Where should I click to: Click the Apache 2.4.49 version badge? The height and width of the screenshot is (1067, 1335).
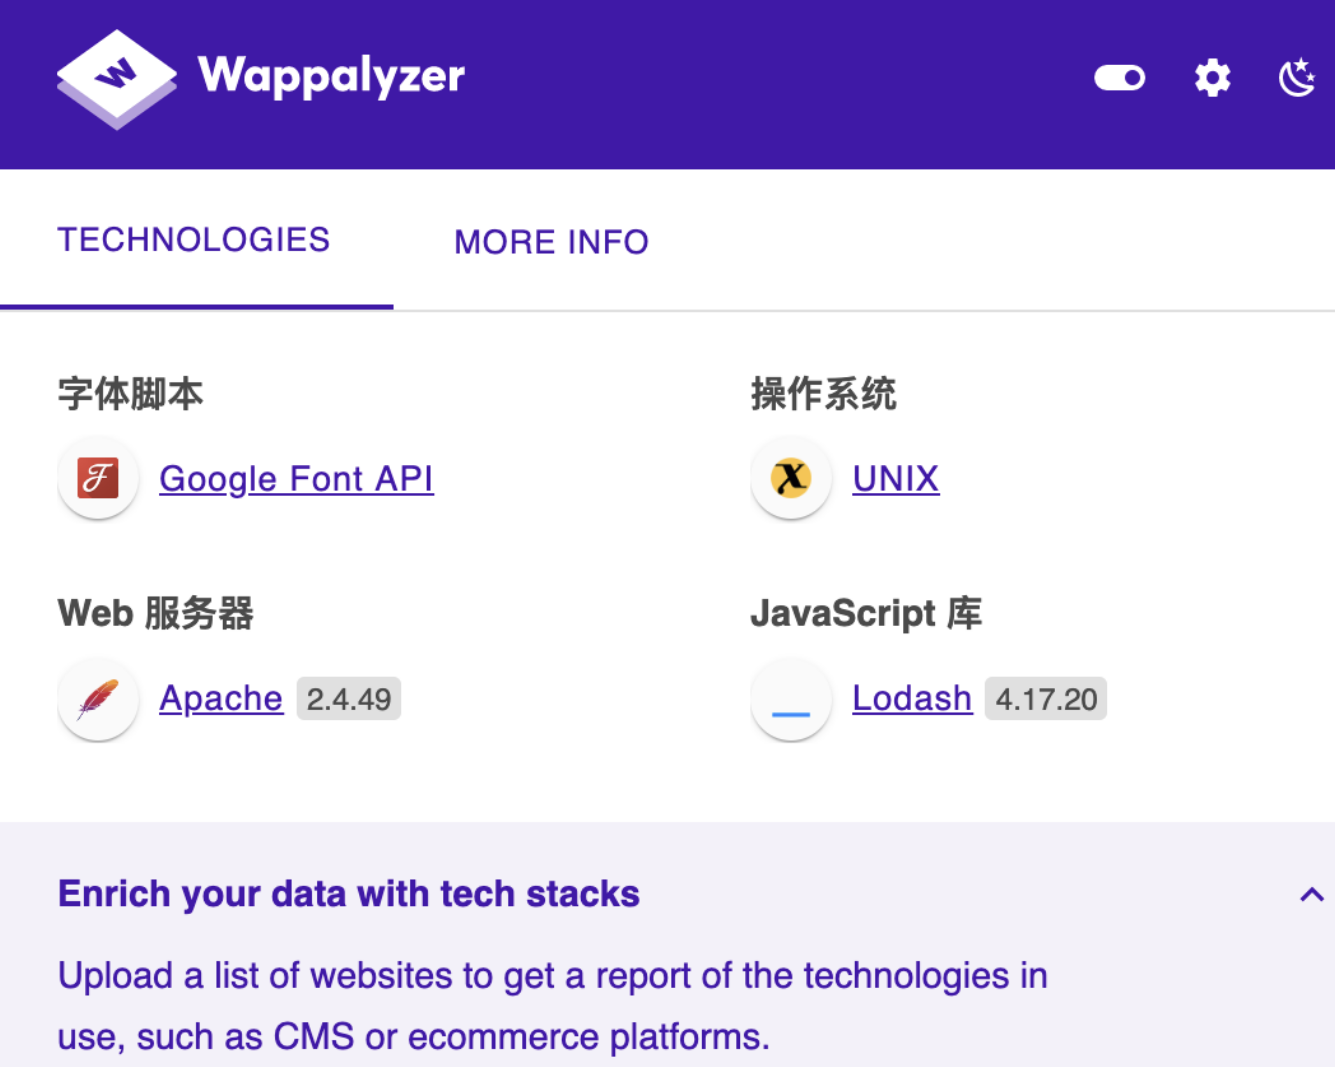pyautogui.click(x=349, y=699)
